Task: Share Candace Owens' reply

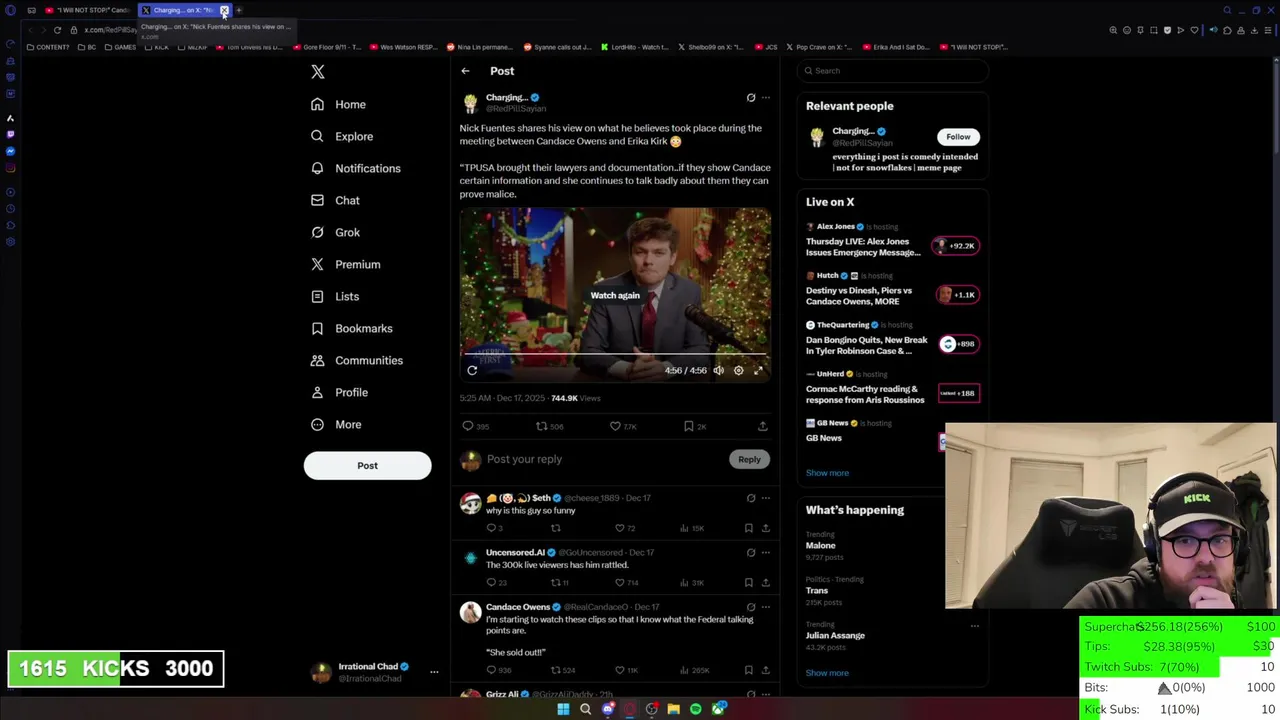Action: 765,670
